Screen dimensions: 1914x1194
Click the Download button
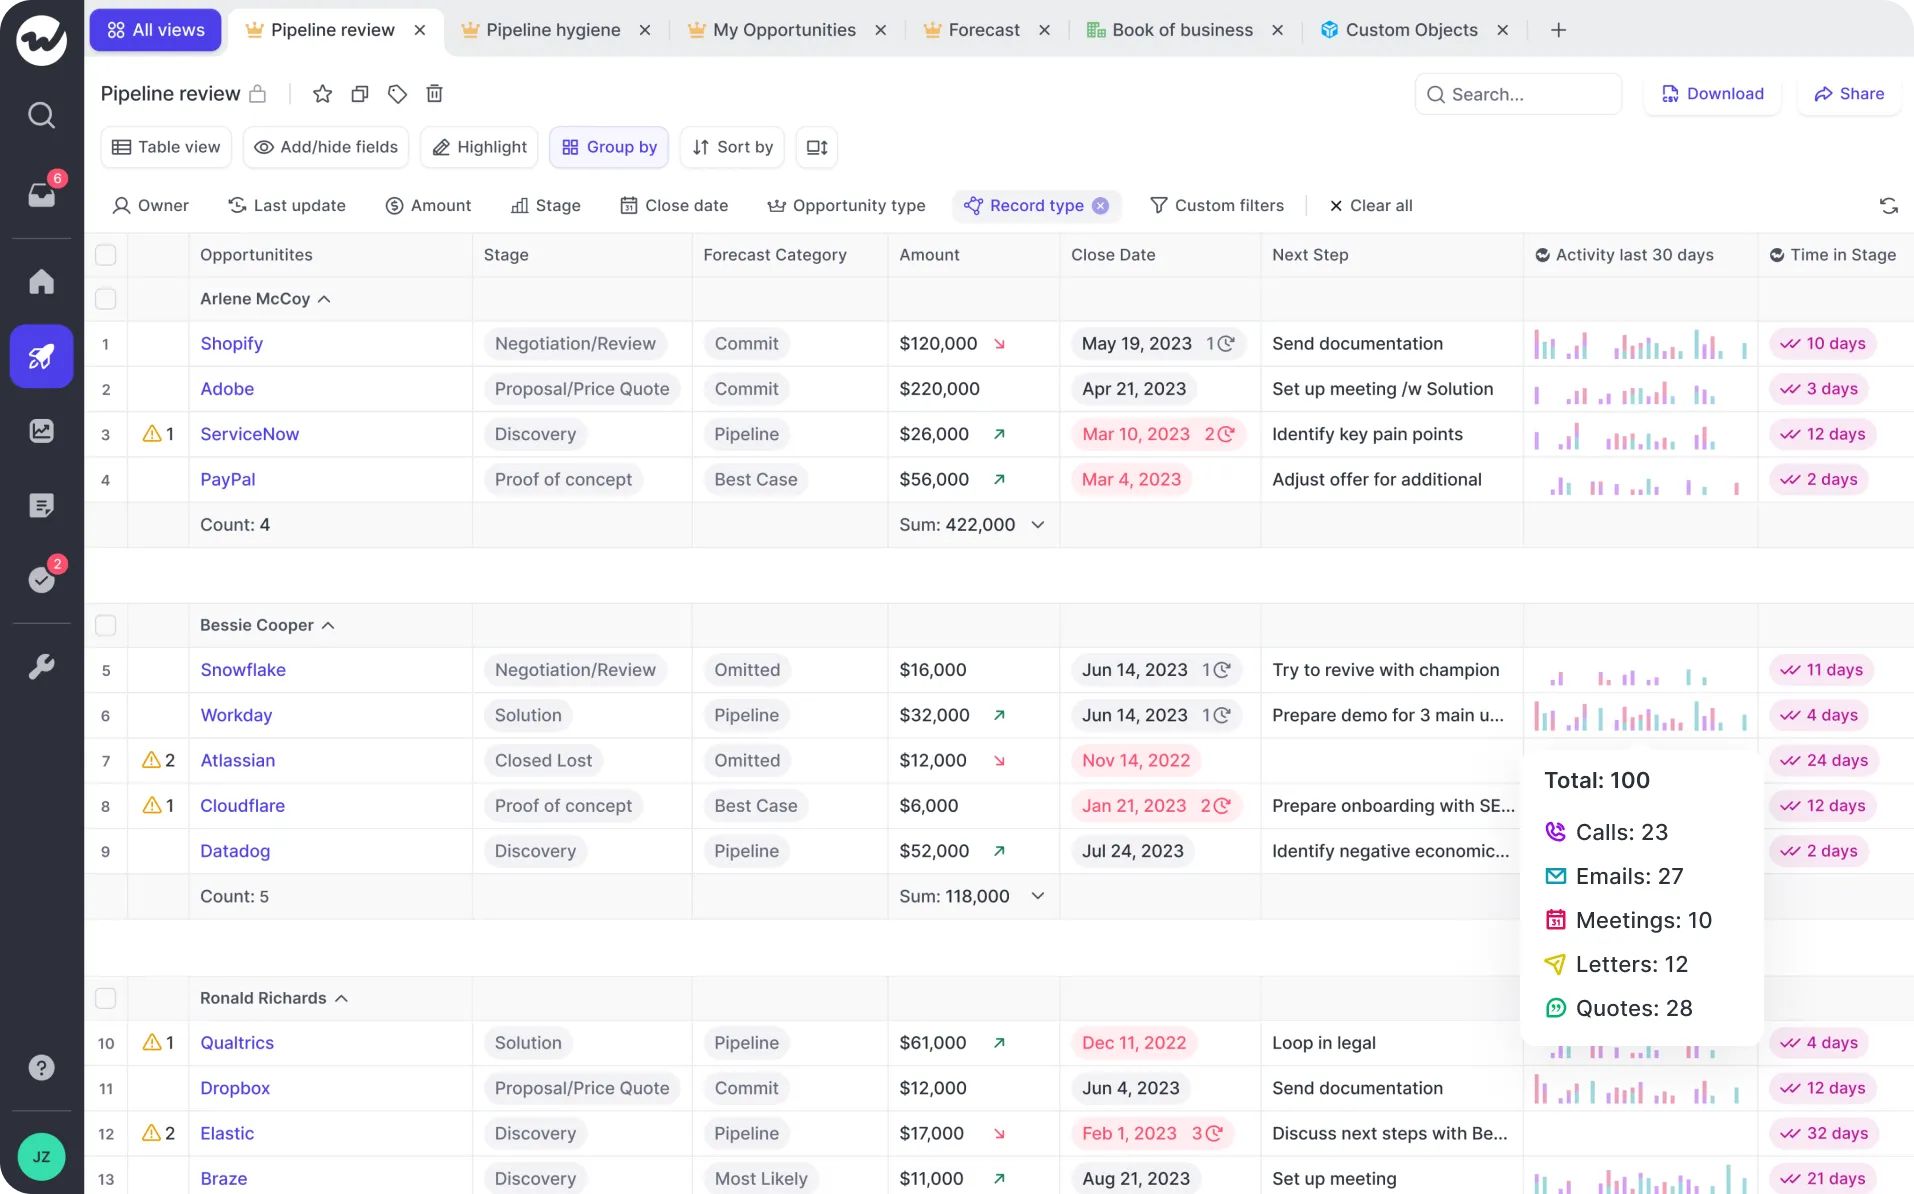pyautogui.click(x=1712, y=93)
